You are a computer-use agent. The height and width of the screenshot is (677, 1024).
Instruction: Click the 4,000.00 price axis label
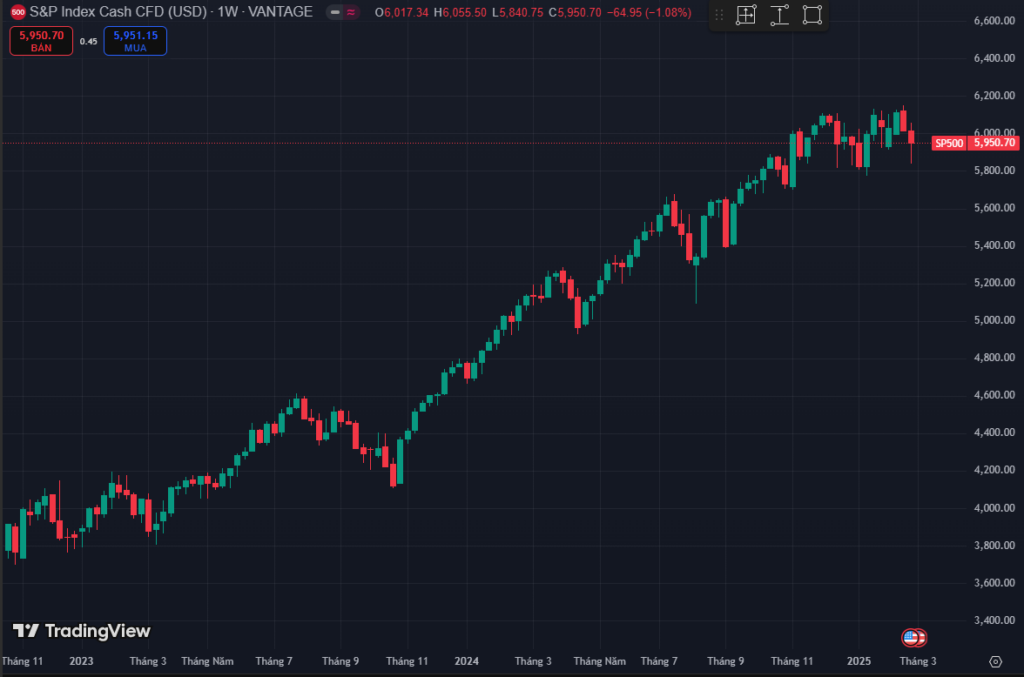[994, 508]
